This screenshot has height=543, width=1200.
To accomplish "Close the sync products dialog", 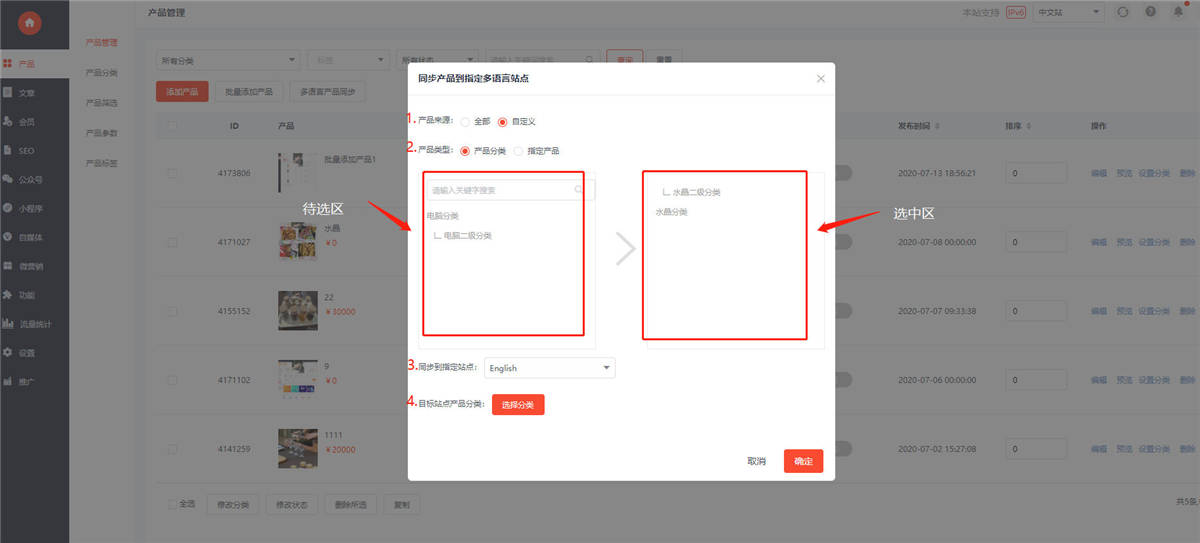I will pos(821,78).
